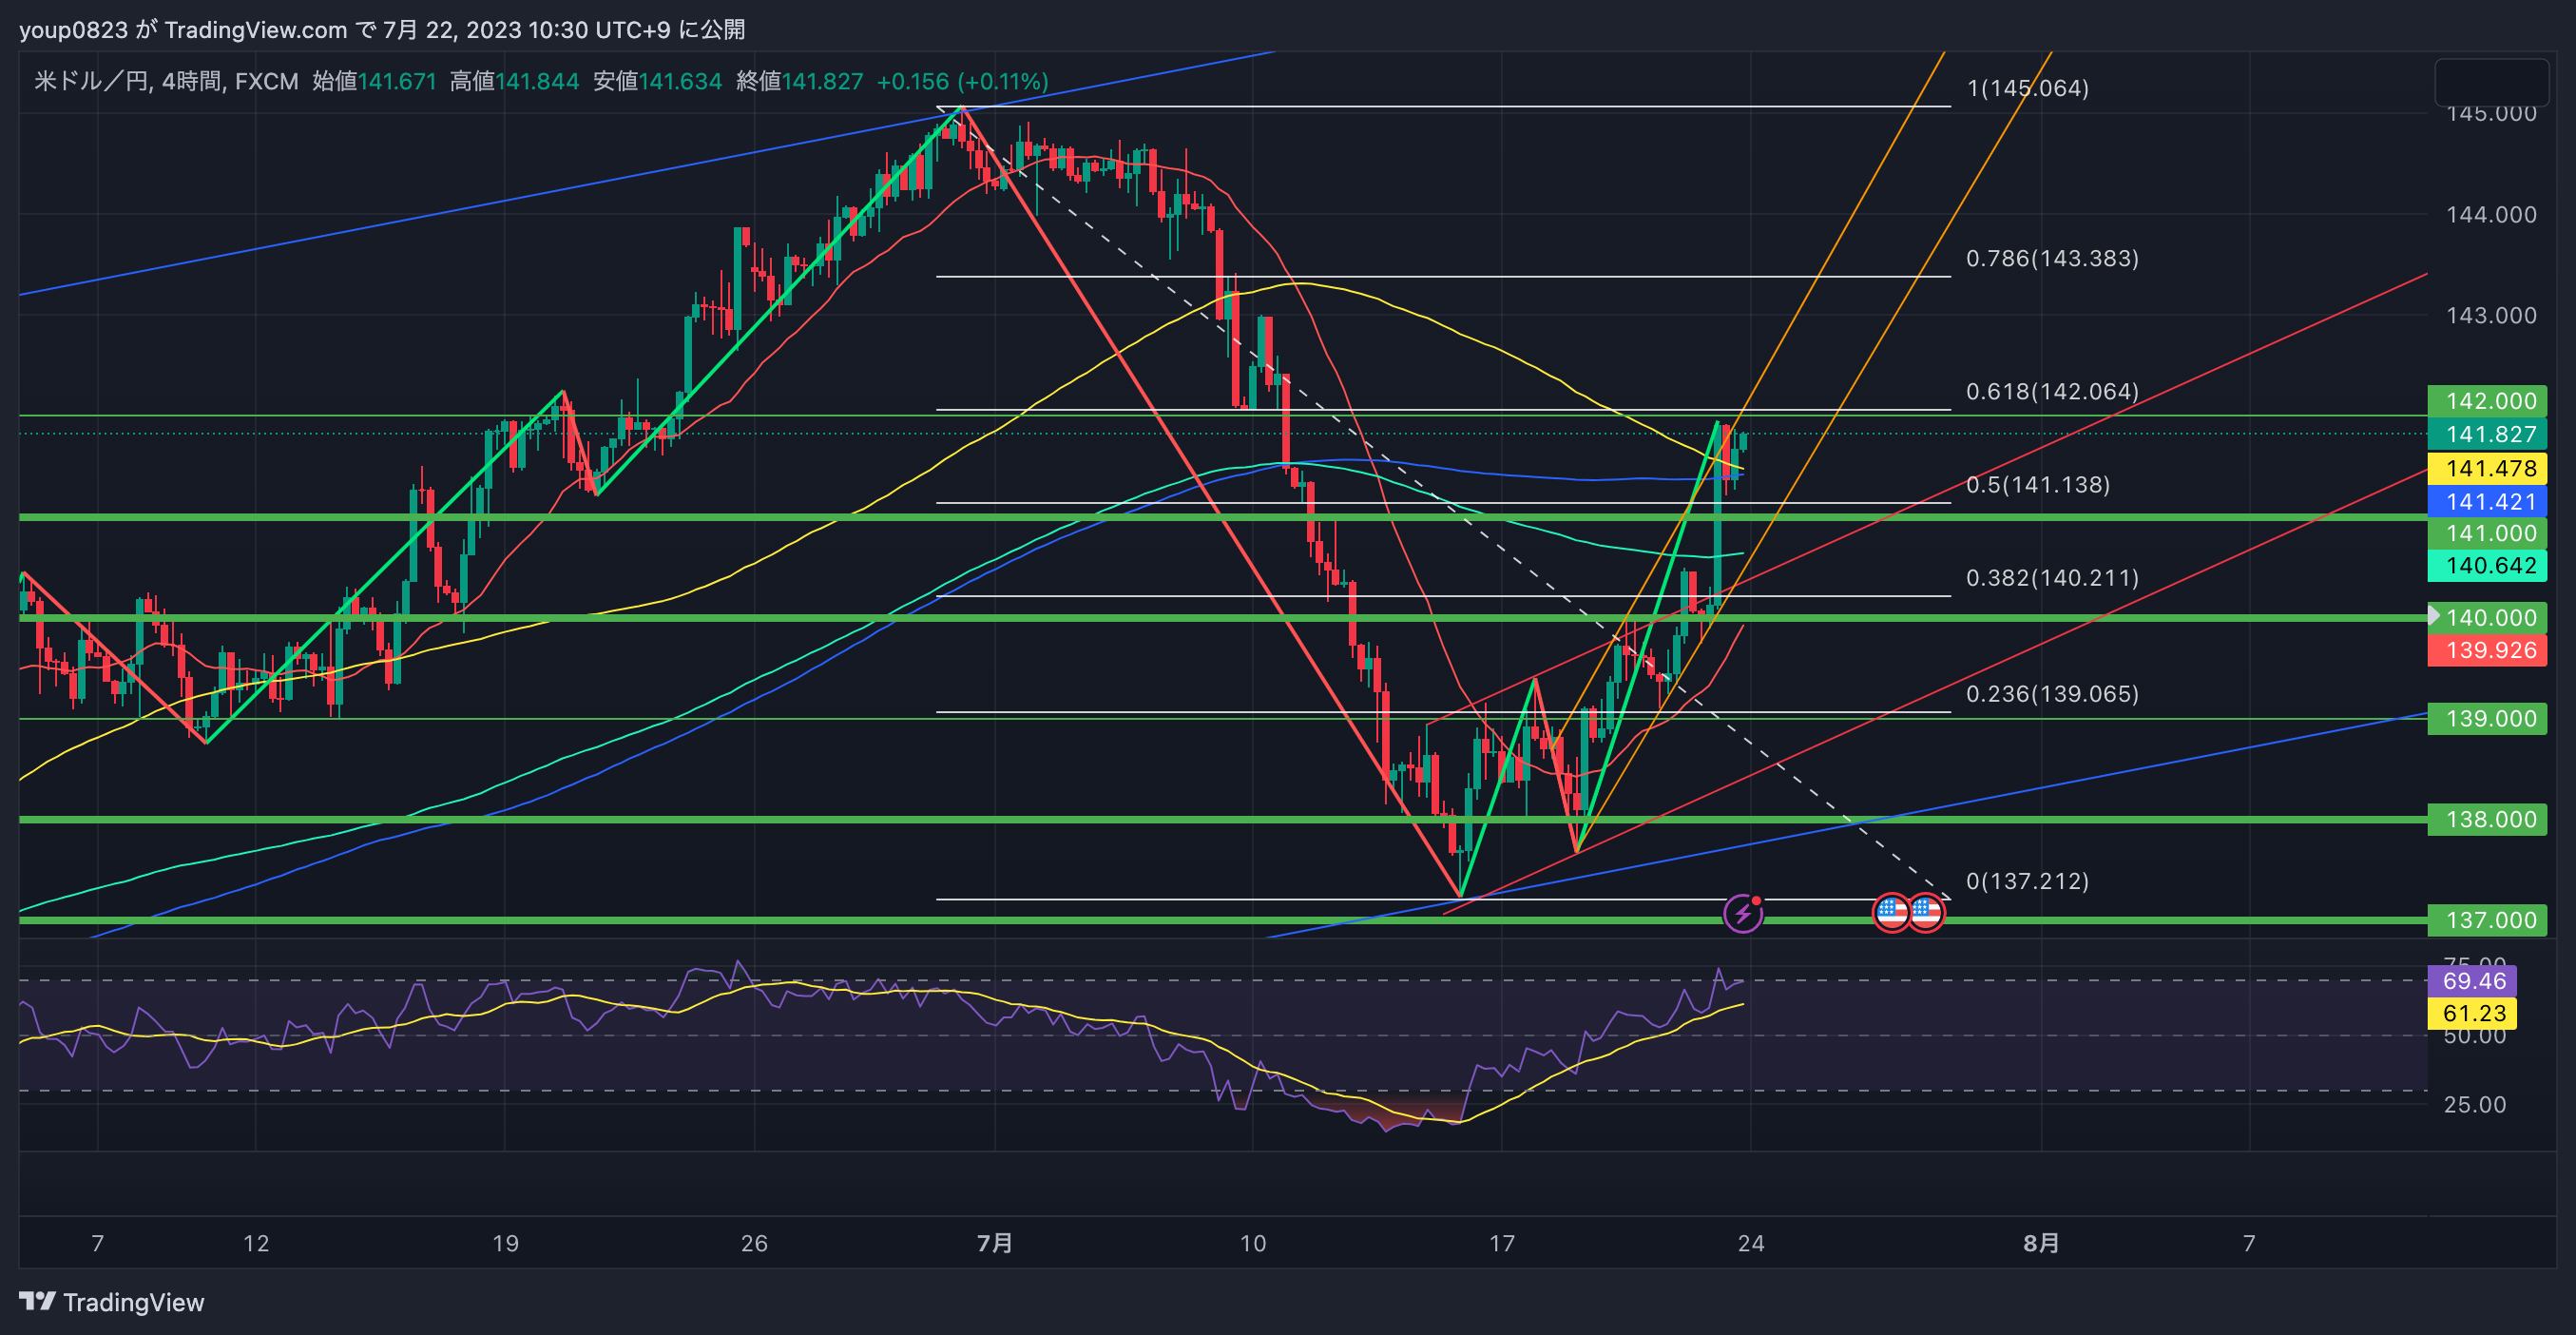Click the 高値141.844 high value
The width and height of the screenshot is (2576, 1335).
[514, 81]
